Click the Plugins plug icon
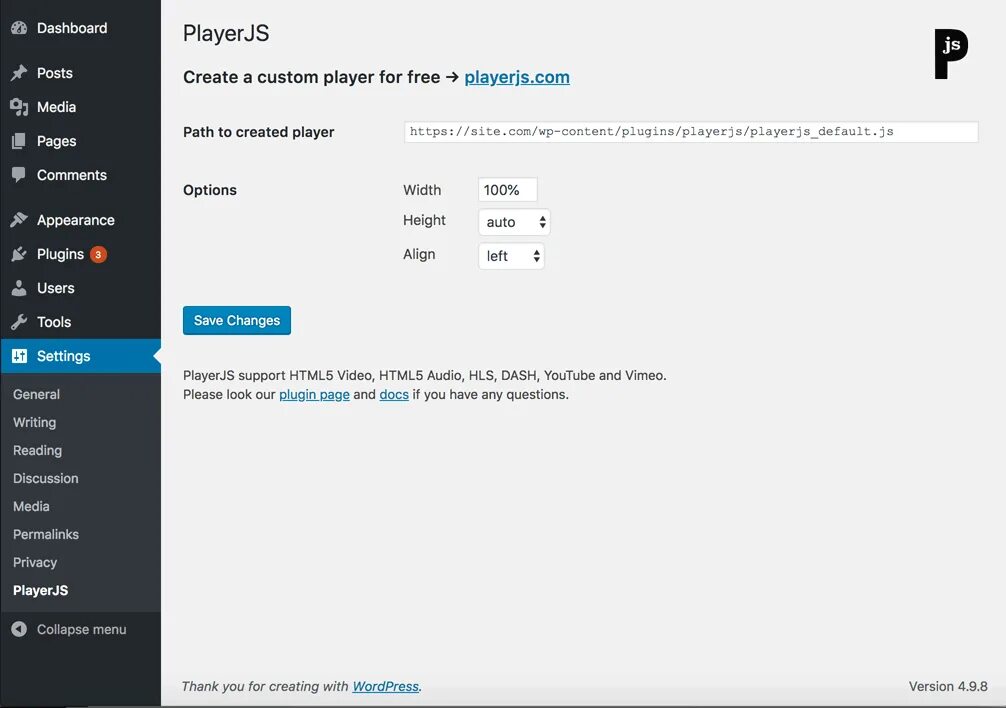The image size is (1006, 708). [x=19, y=254]
